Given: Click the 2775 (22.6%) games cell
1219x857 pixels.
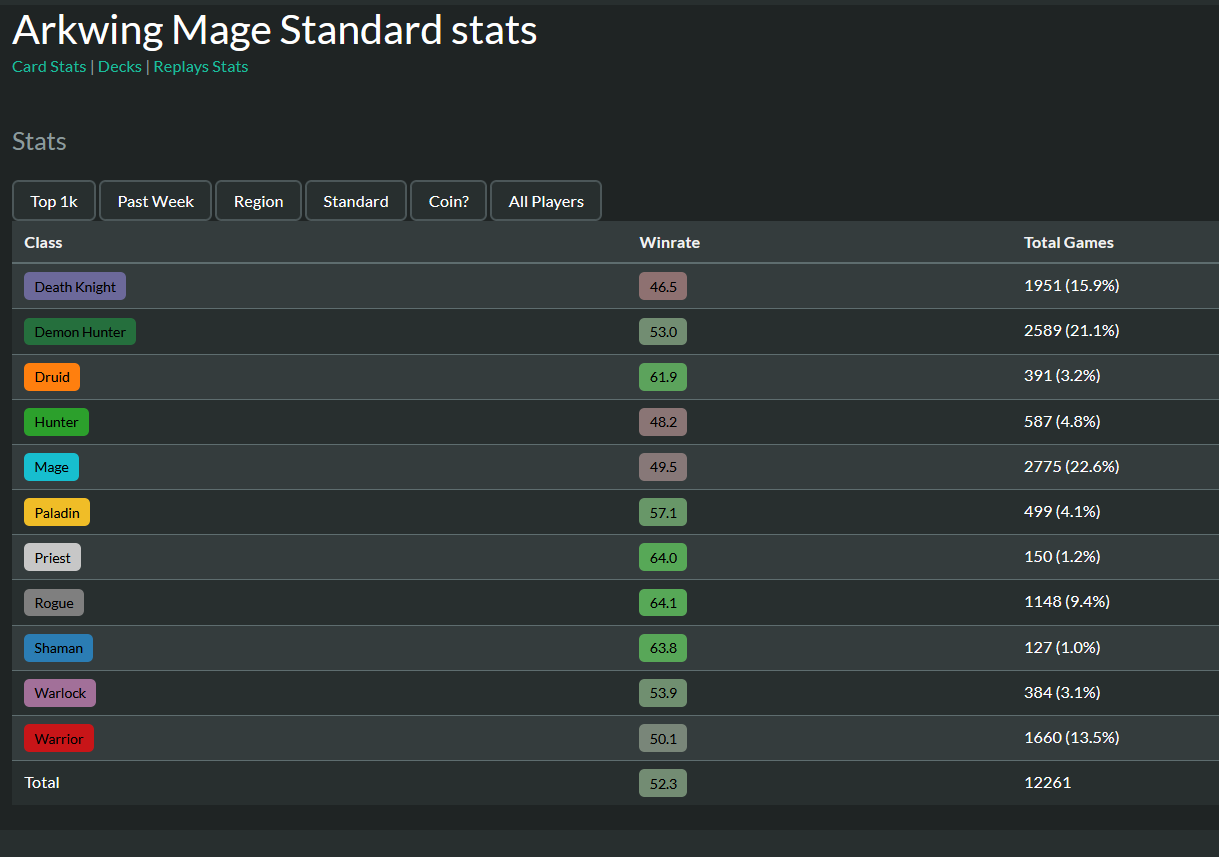Looking at the screenshot, I should tap(1072, 467).
